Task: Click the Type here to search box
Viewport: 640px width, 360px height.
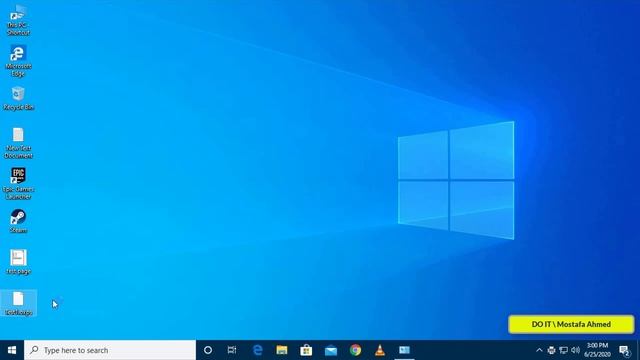Action: [110, 350]
